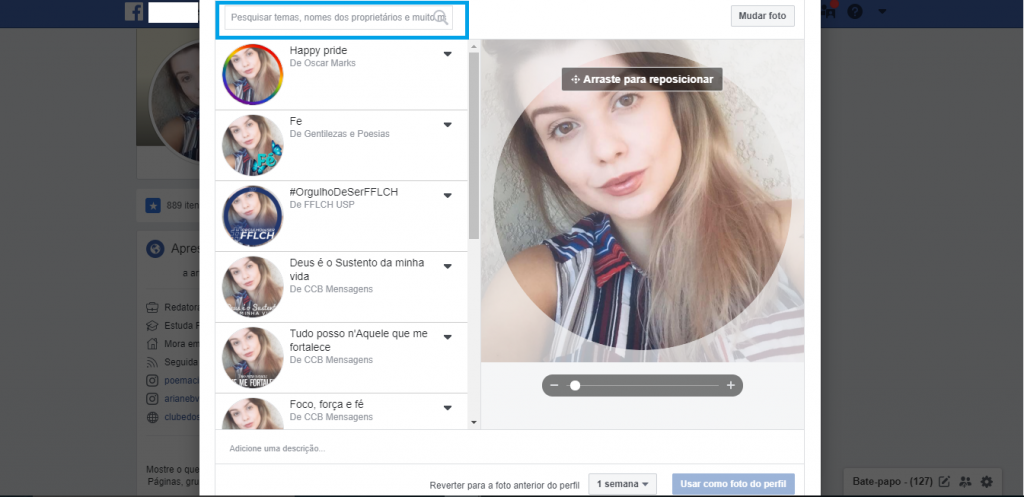
Task: Click the background profile picture on the page
Action: [x=174, y=101]
